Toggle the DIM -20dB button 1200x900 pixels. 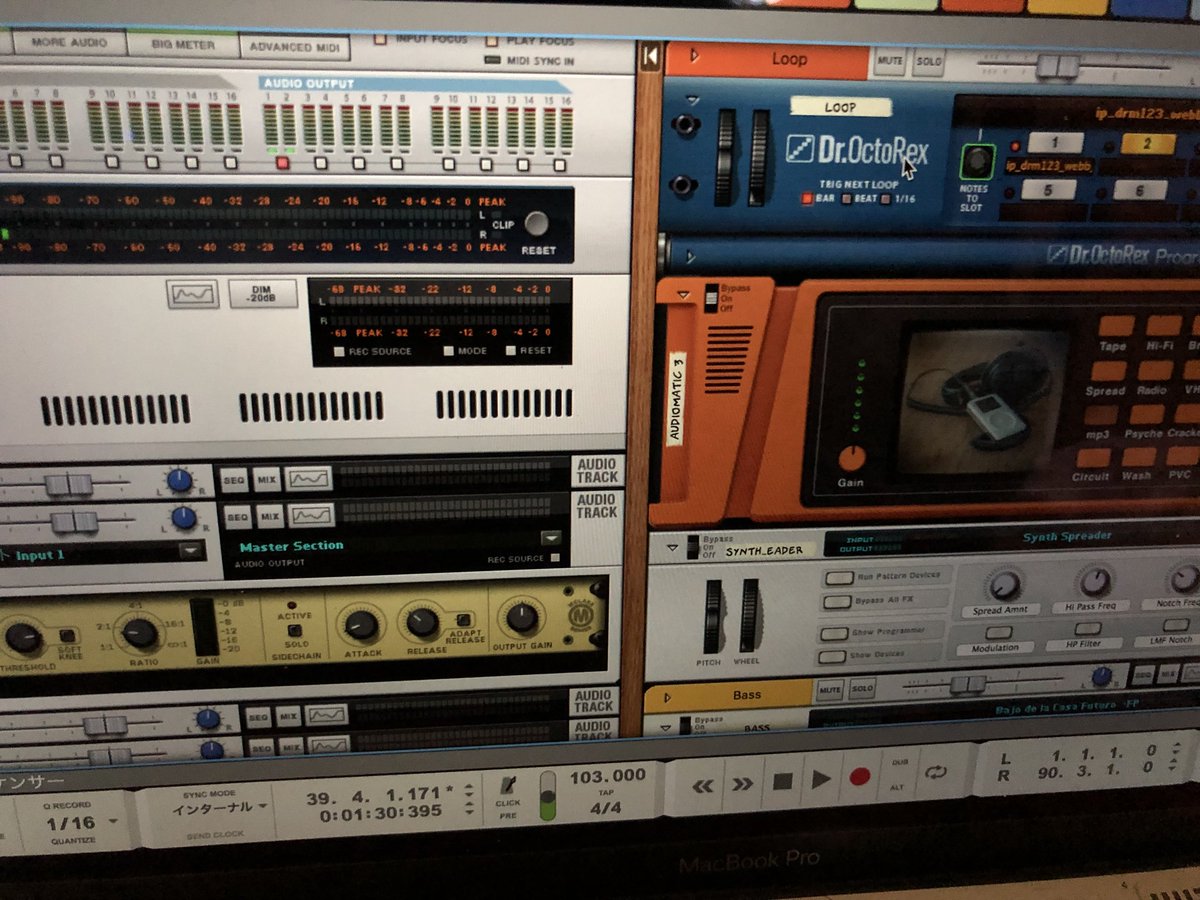click(263, 294)
